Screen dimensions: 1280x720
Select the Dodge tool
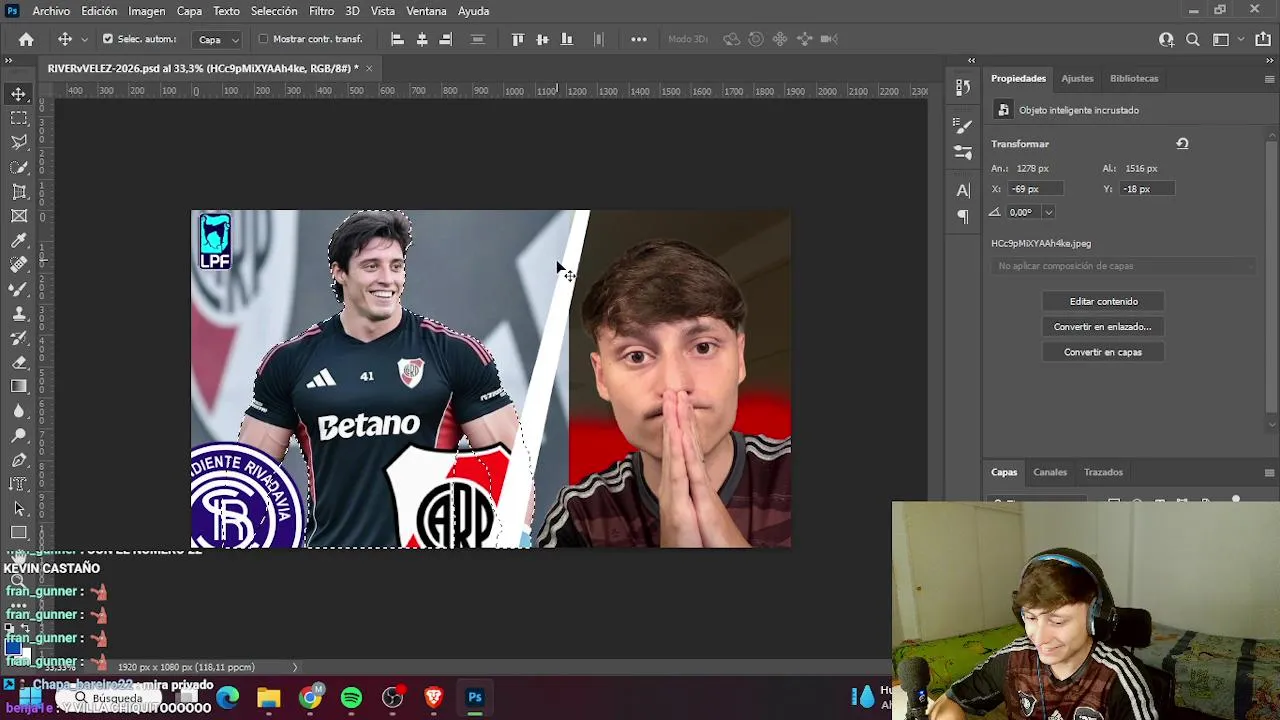[x=19, y=435]
